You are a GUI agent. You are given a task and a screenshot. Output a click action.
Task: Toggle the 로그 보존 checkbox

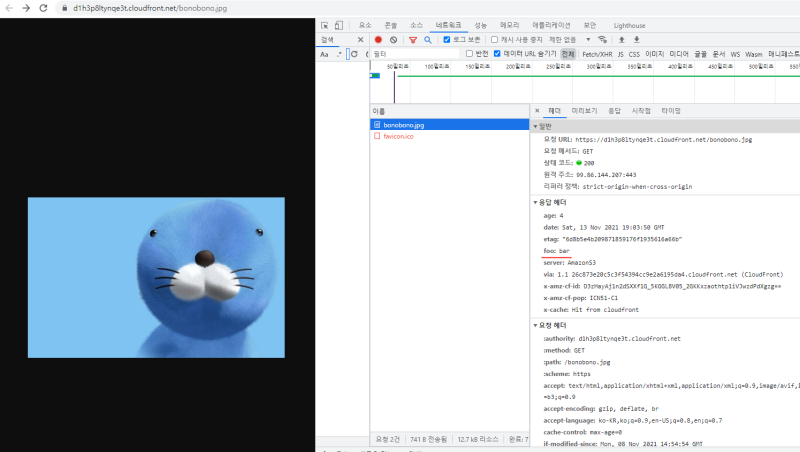pos(447,40)
